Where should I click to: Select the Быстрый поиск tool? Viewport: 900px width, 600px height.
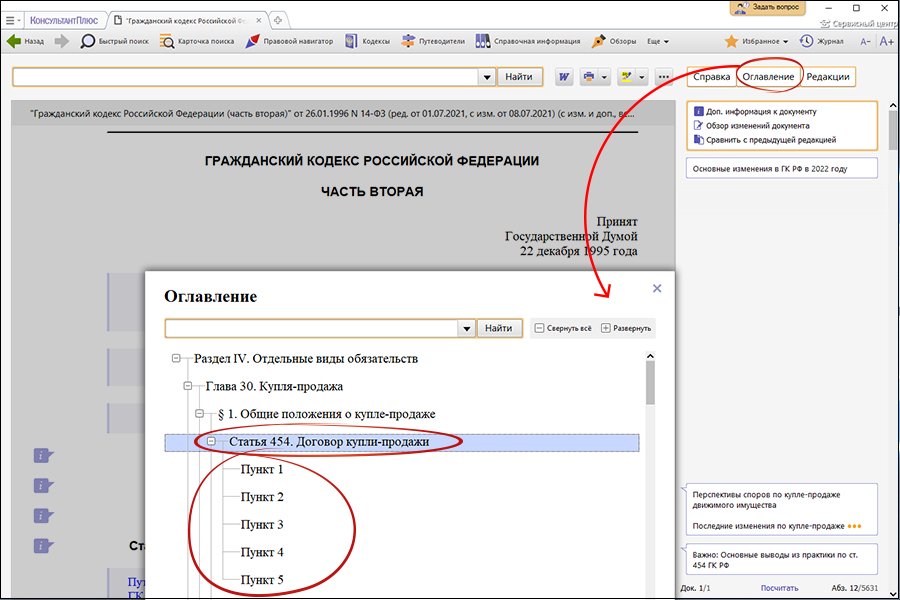pyautogui.click(x=116, y=41)
